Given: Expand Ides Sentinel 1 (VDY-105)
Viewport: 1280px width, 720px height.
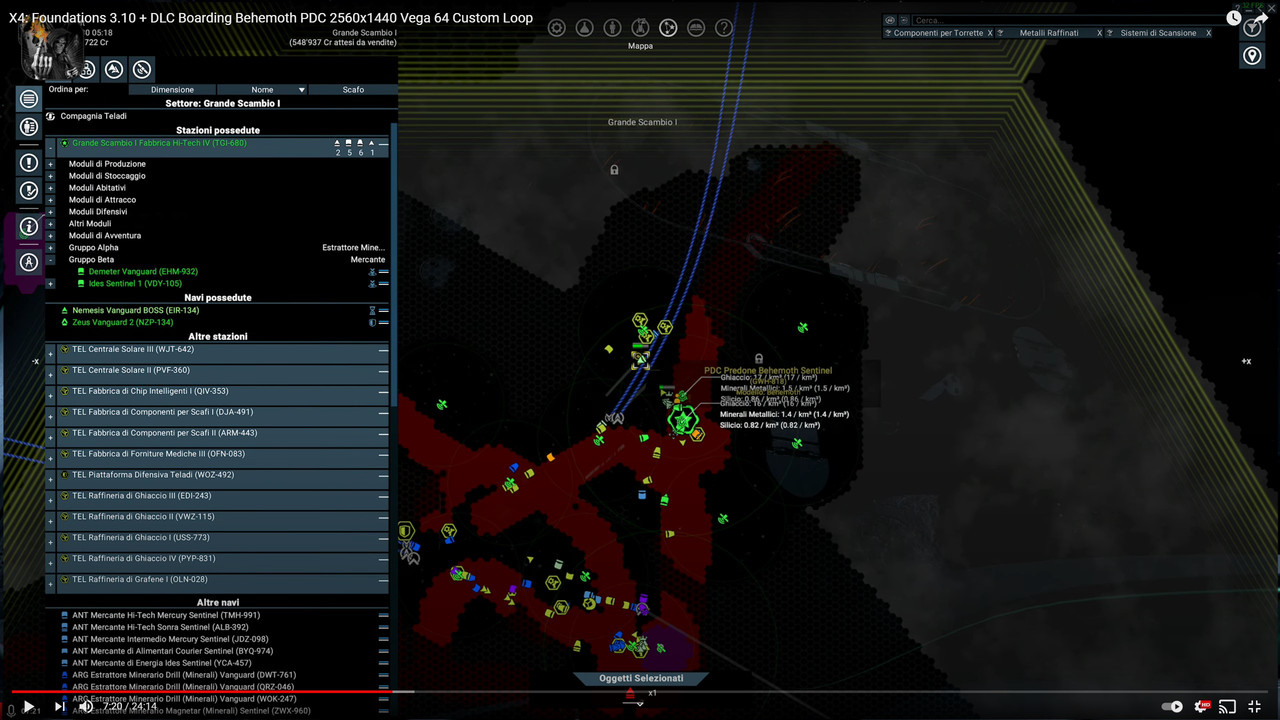Looking at the screenshot, I should pos(51,284).
